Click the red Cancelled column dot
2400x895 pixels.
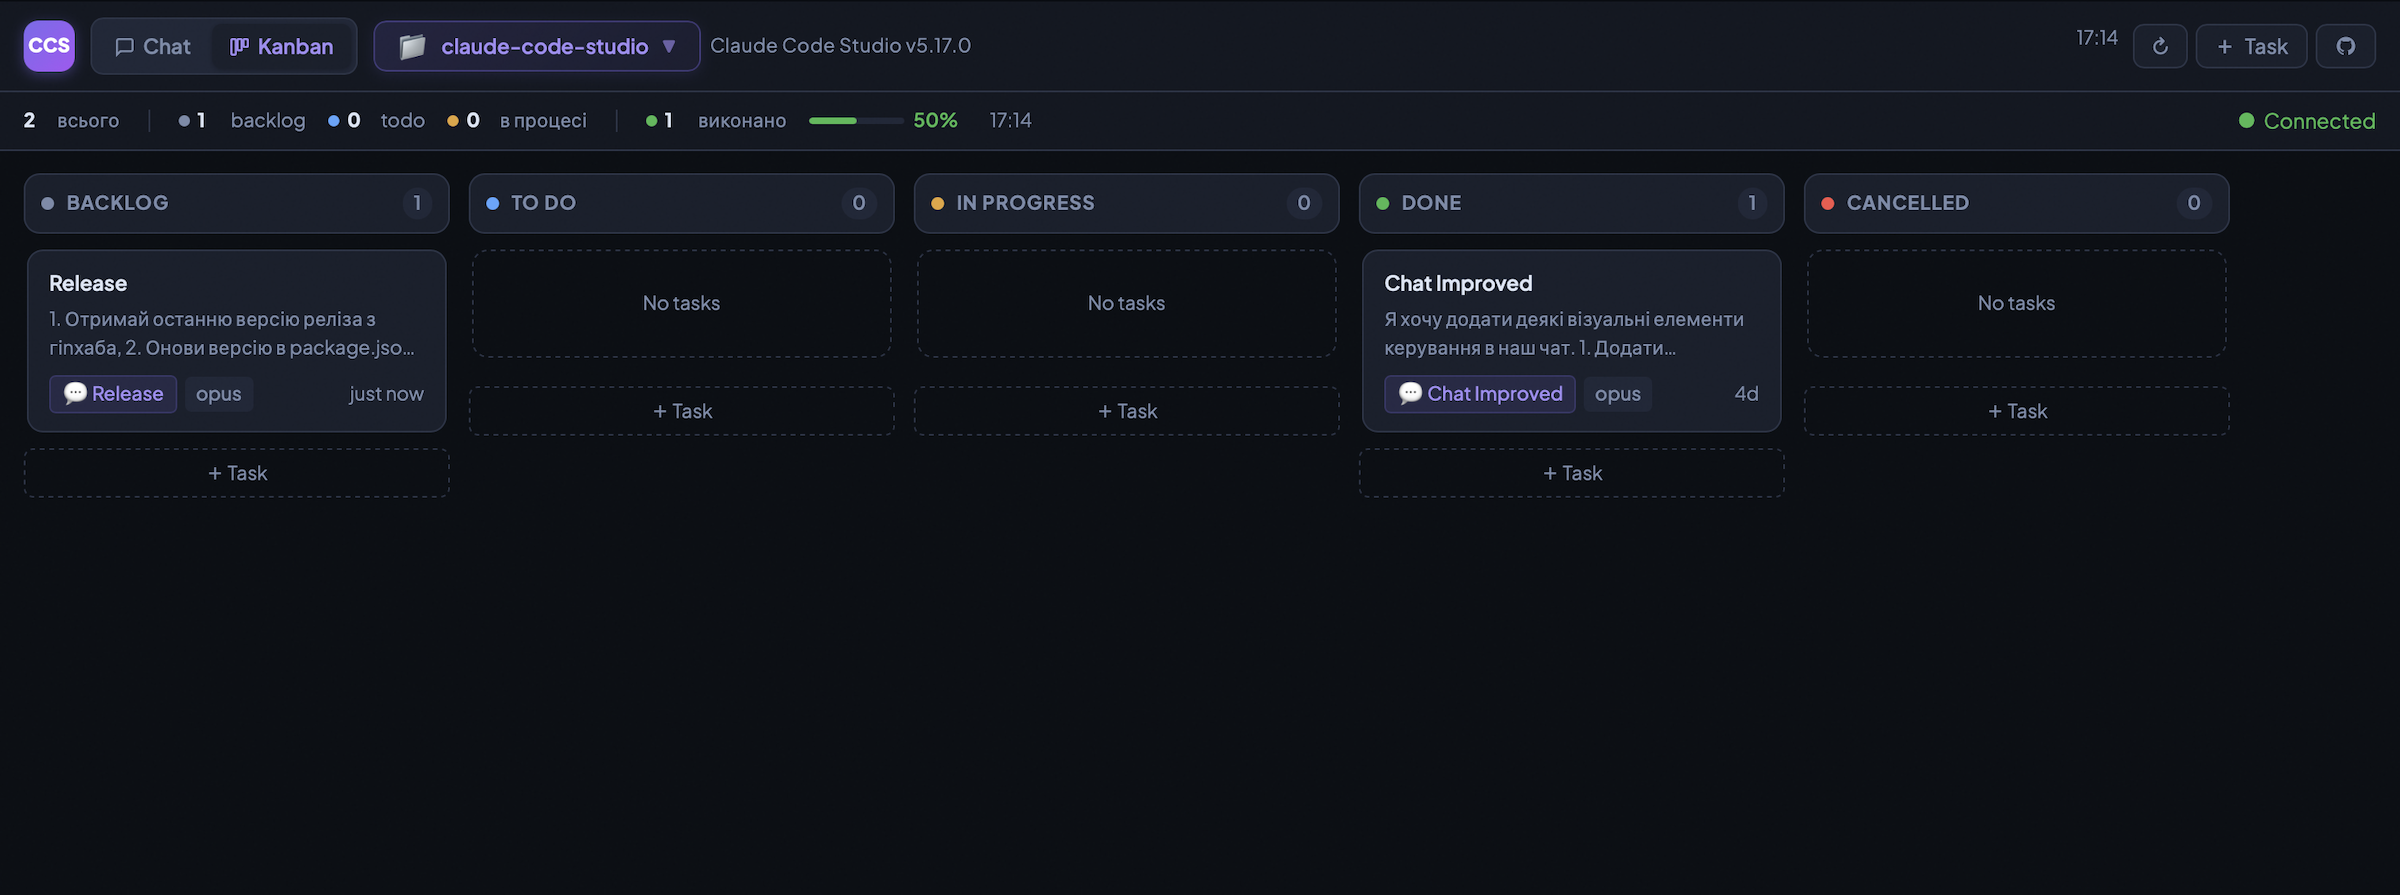(x=1828, y=203)
